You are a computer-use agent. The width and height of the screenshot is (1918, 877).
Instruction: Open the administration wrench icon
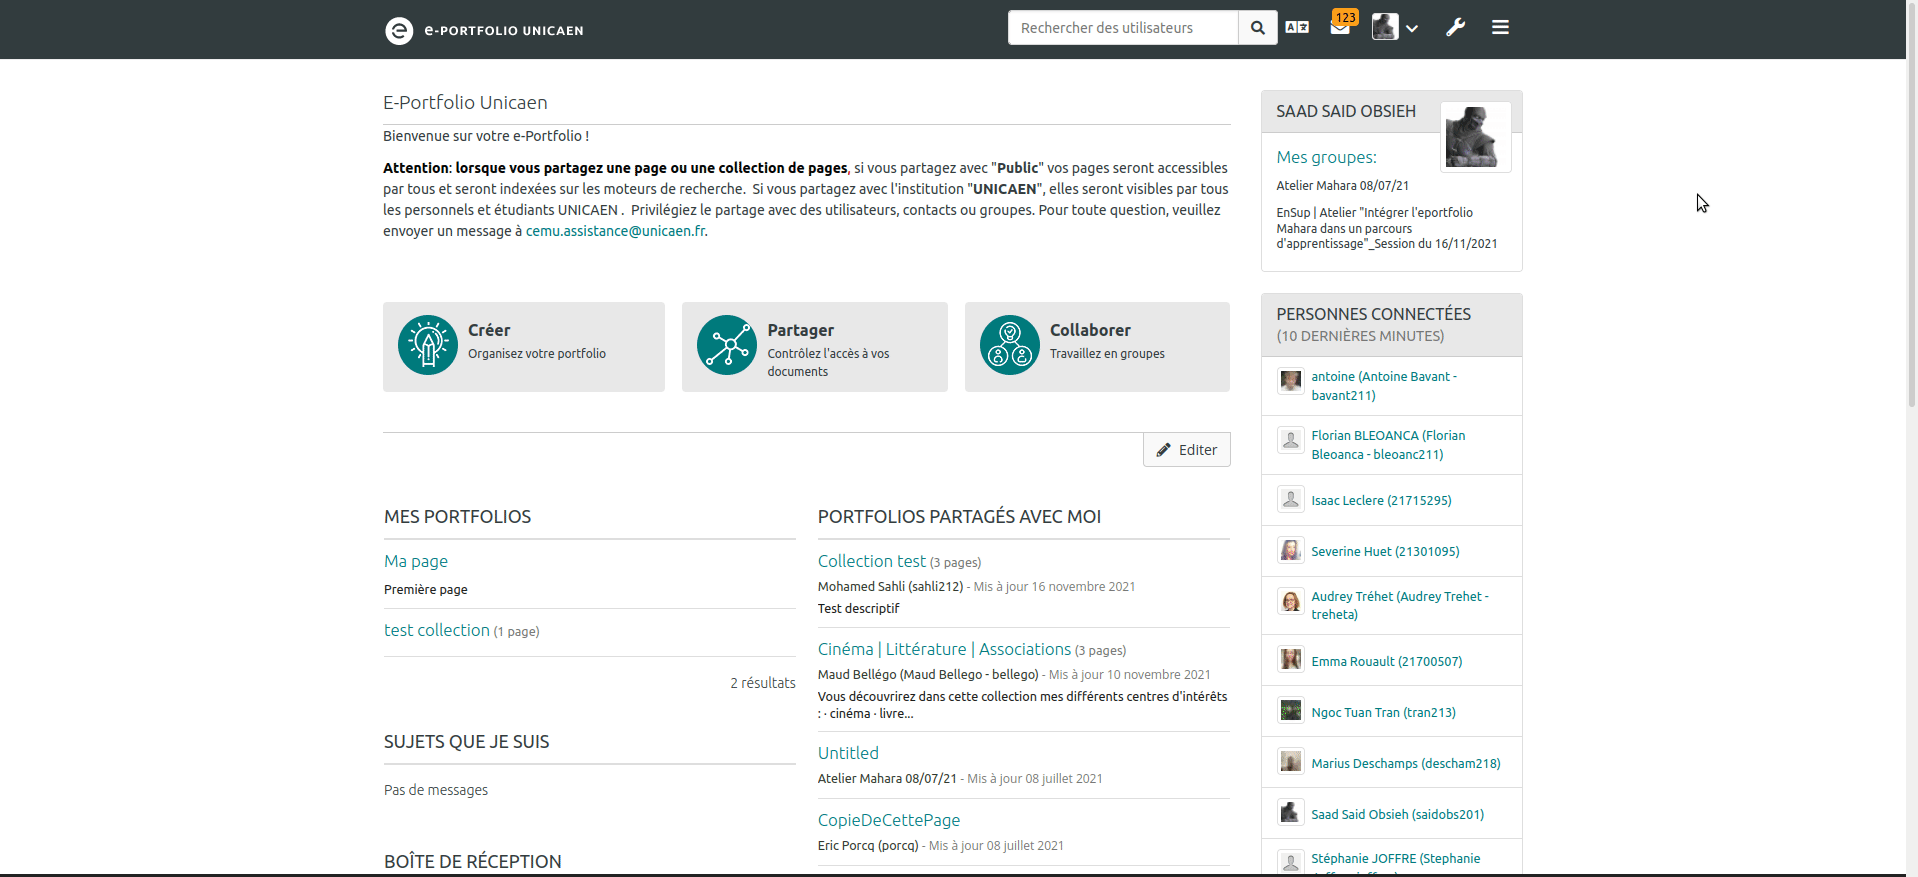tap(1455, 28)
